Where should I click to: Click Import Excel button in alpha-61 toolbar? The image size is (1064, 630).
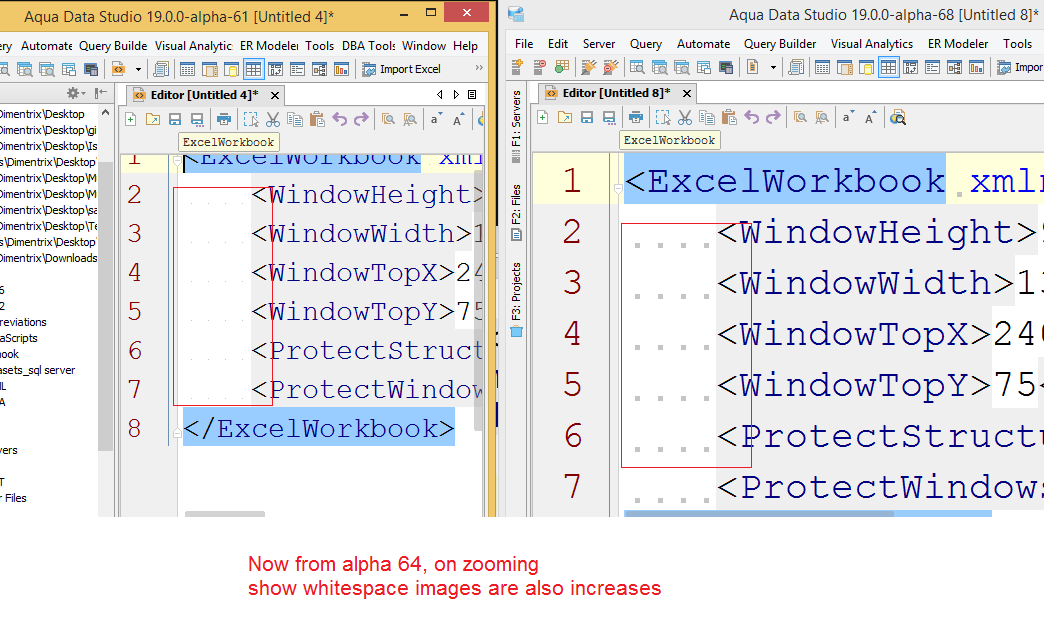(402, 69)
